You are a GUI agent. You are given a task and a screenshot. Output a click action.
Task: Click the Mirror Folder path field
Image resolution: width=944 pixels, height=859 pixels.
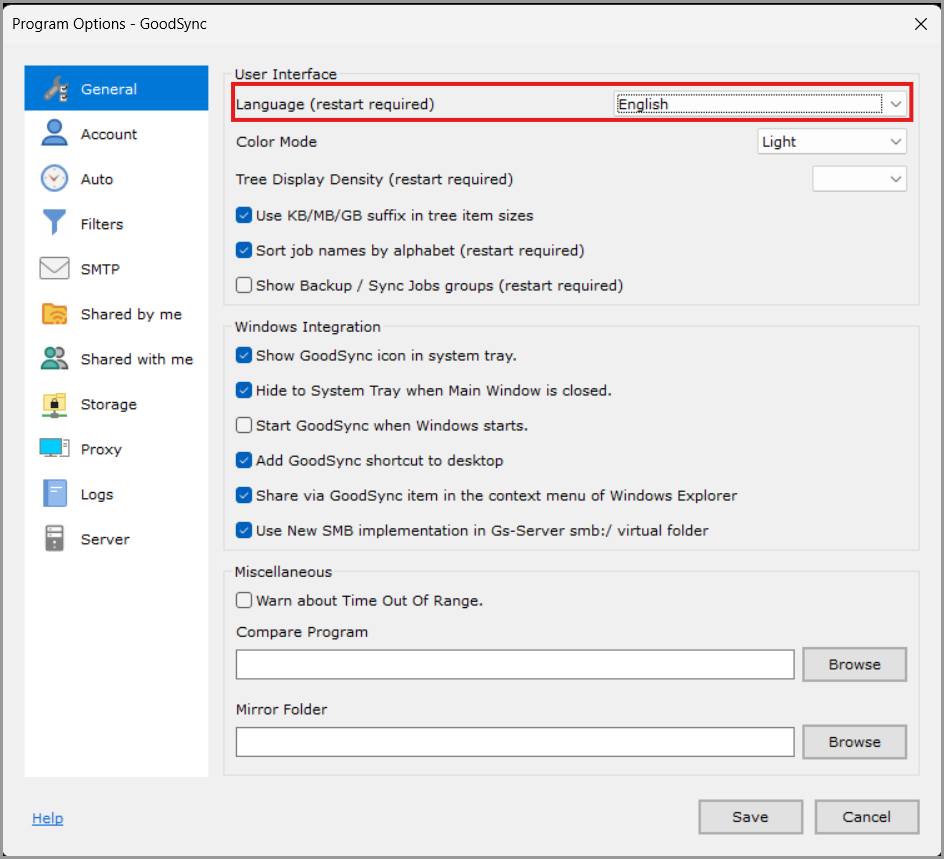point(515,742)
